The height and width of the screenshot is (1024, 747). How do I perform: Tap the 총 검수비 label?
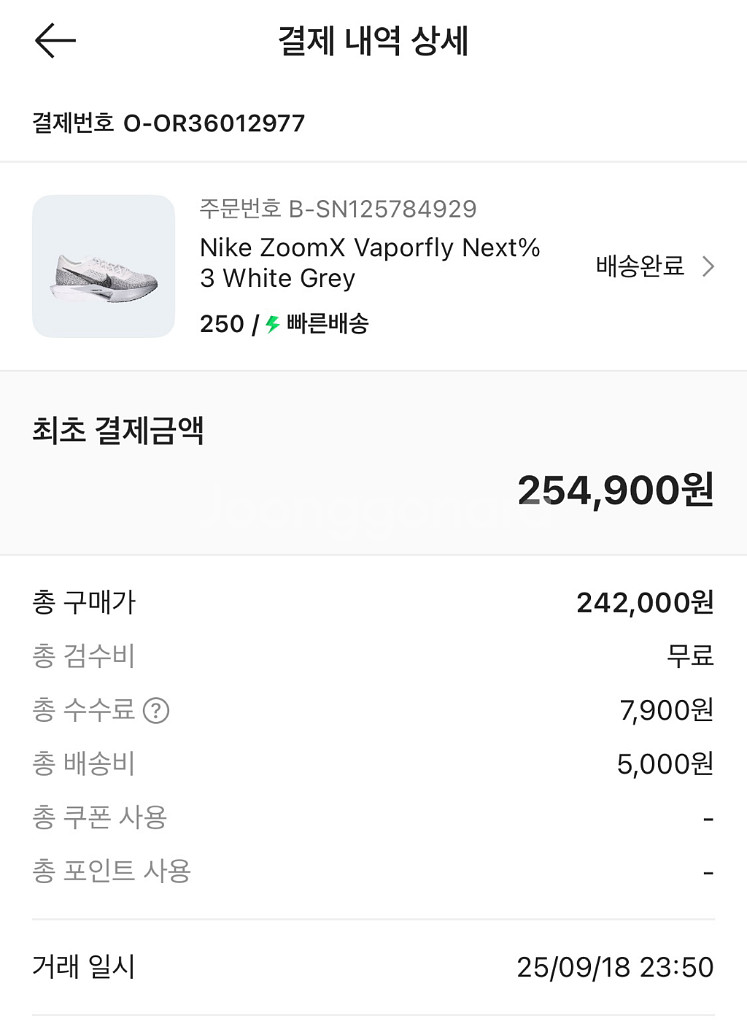83,656
